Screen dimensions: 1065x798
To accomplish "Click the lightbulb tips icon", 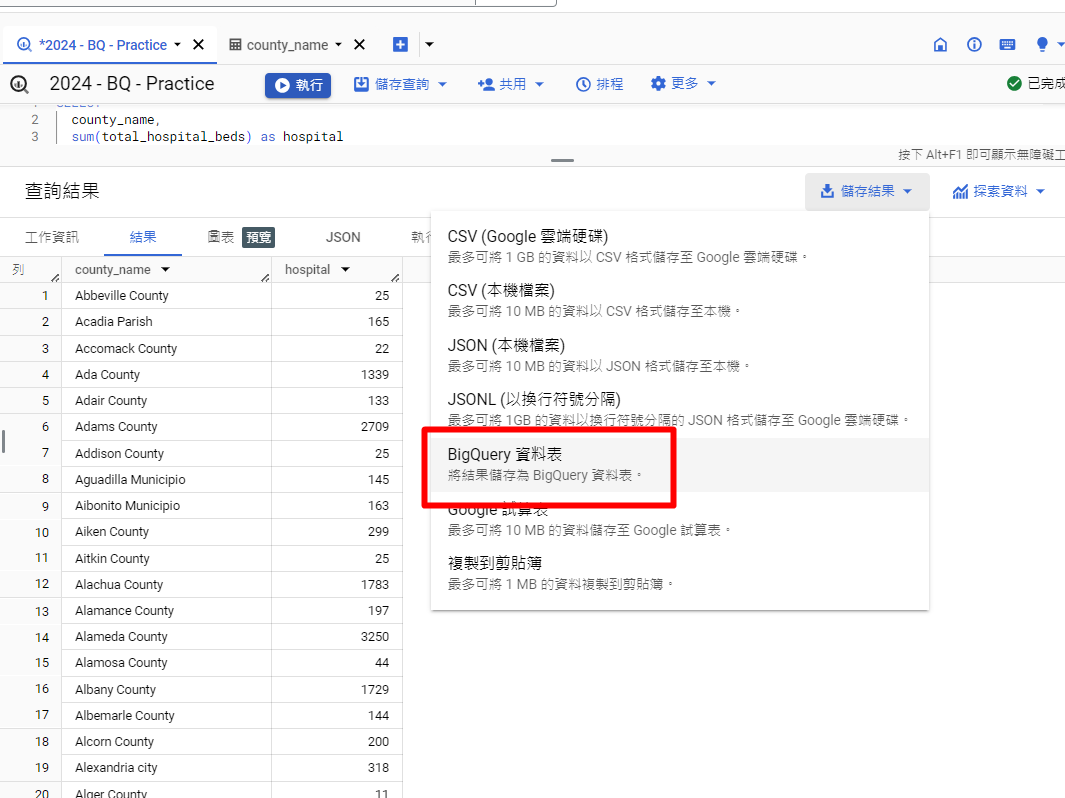I will click(1042, 45).
